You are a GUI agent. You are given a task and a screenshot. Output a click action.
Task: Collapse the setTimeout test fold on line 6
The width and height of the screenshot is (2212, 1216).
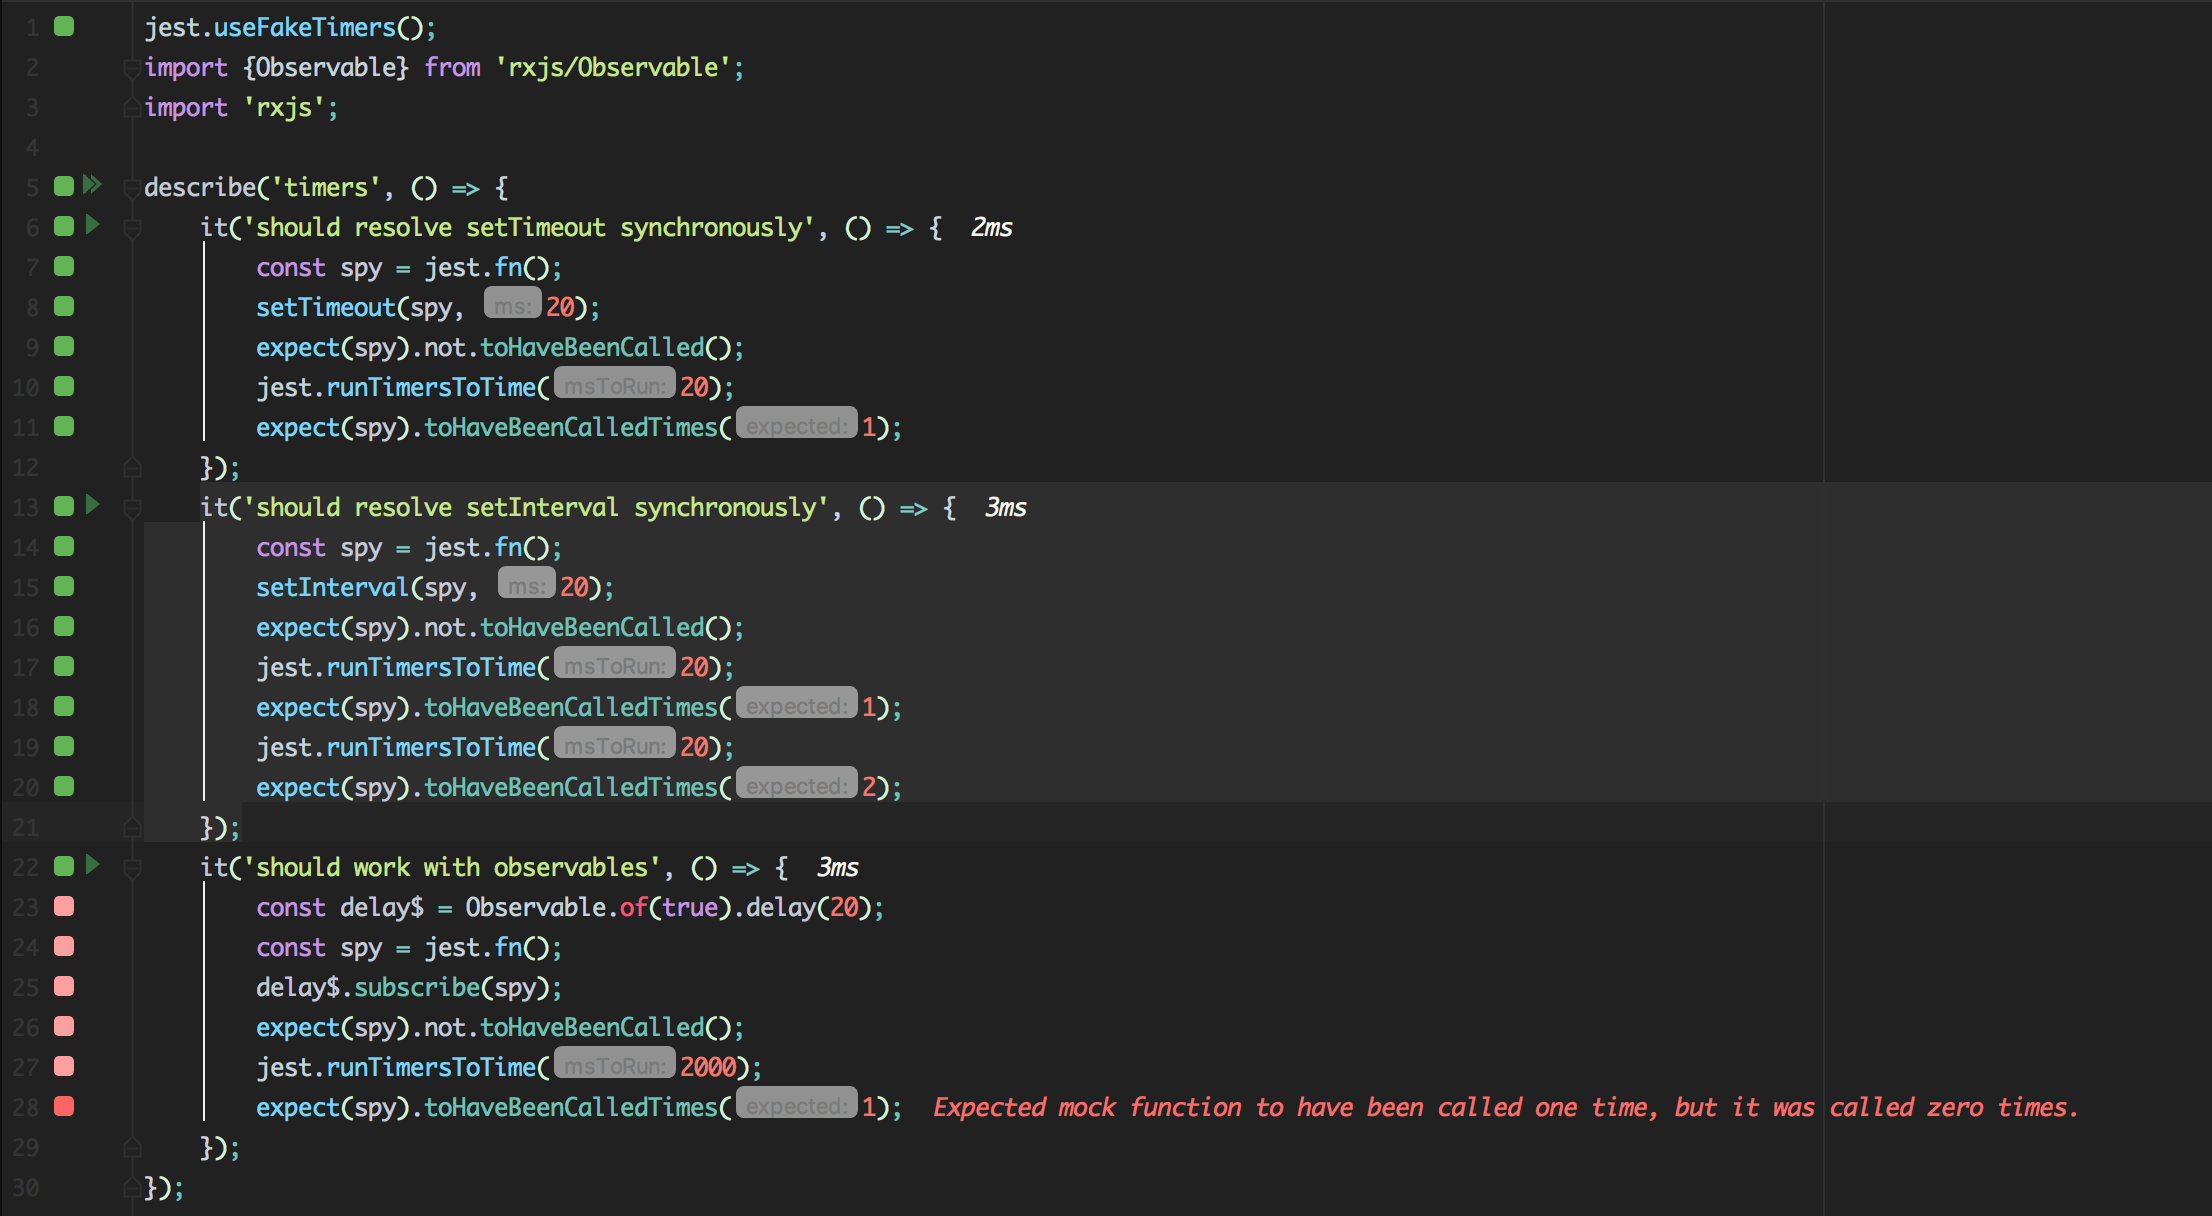[131, 228]
